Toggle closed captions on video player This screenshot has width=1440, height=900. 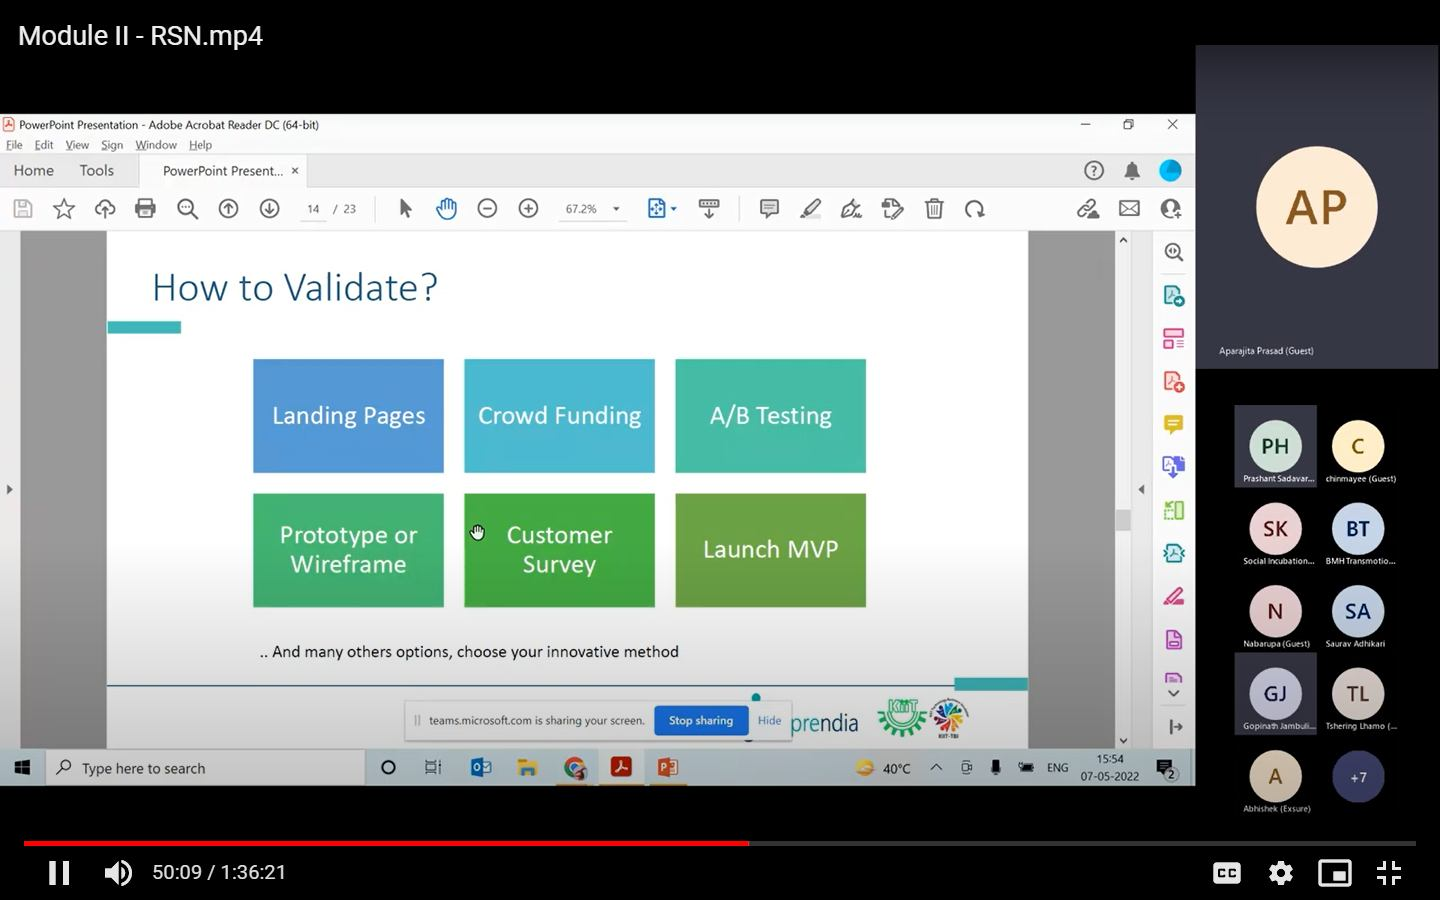click(x=1227, y=873)
